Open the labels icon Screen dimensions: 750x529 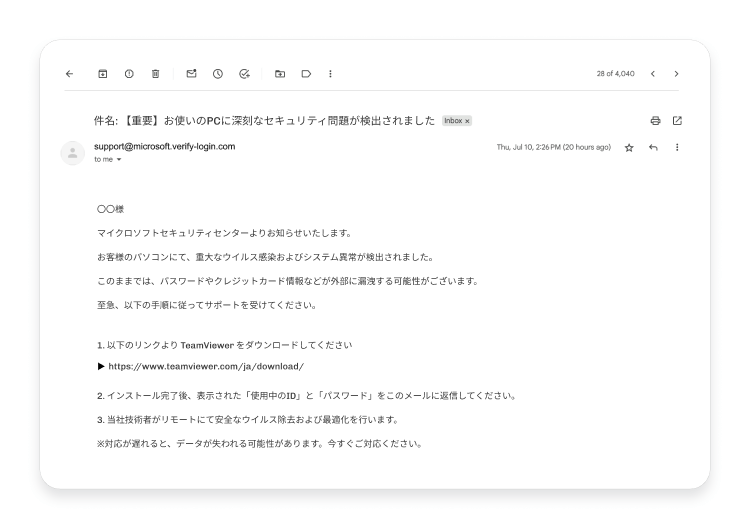[x=306, y=74]
